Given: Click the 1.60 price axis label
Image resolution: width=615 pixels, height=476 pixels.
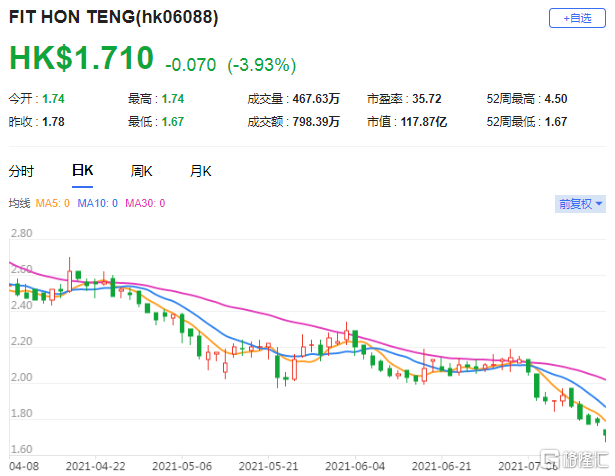Looking at the screenshot, I should click(x=22, y=449).
